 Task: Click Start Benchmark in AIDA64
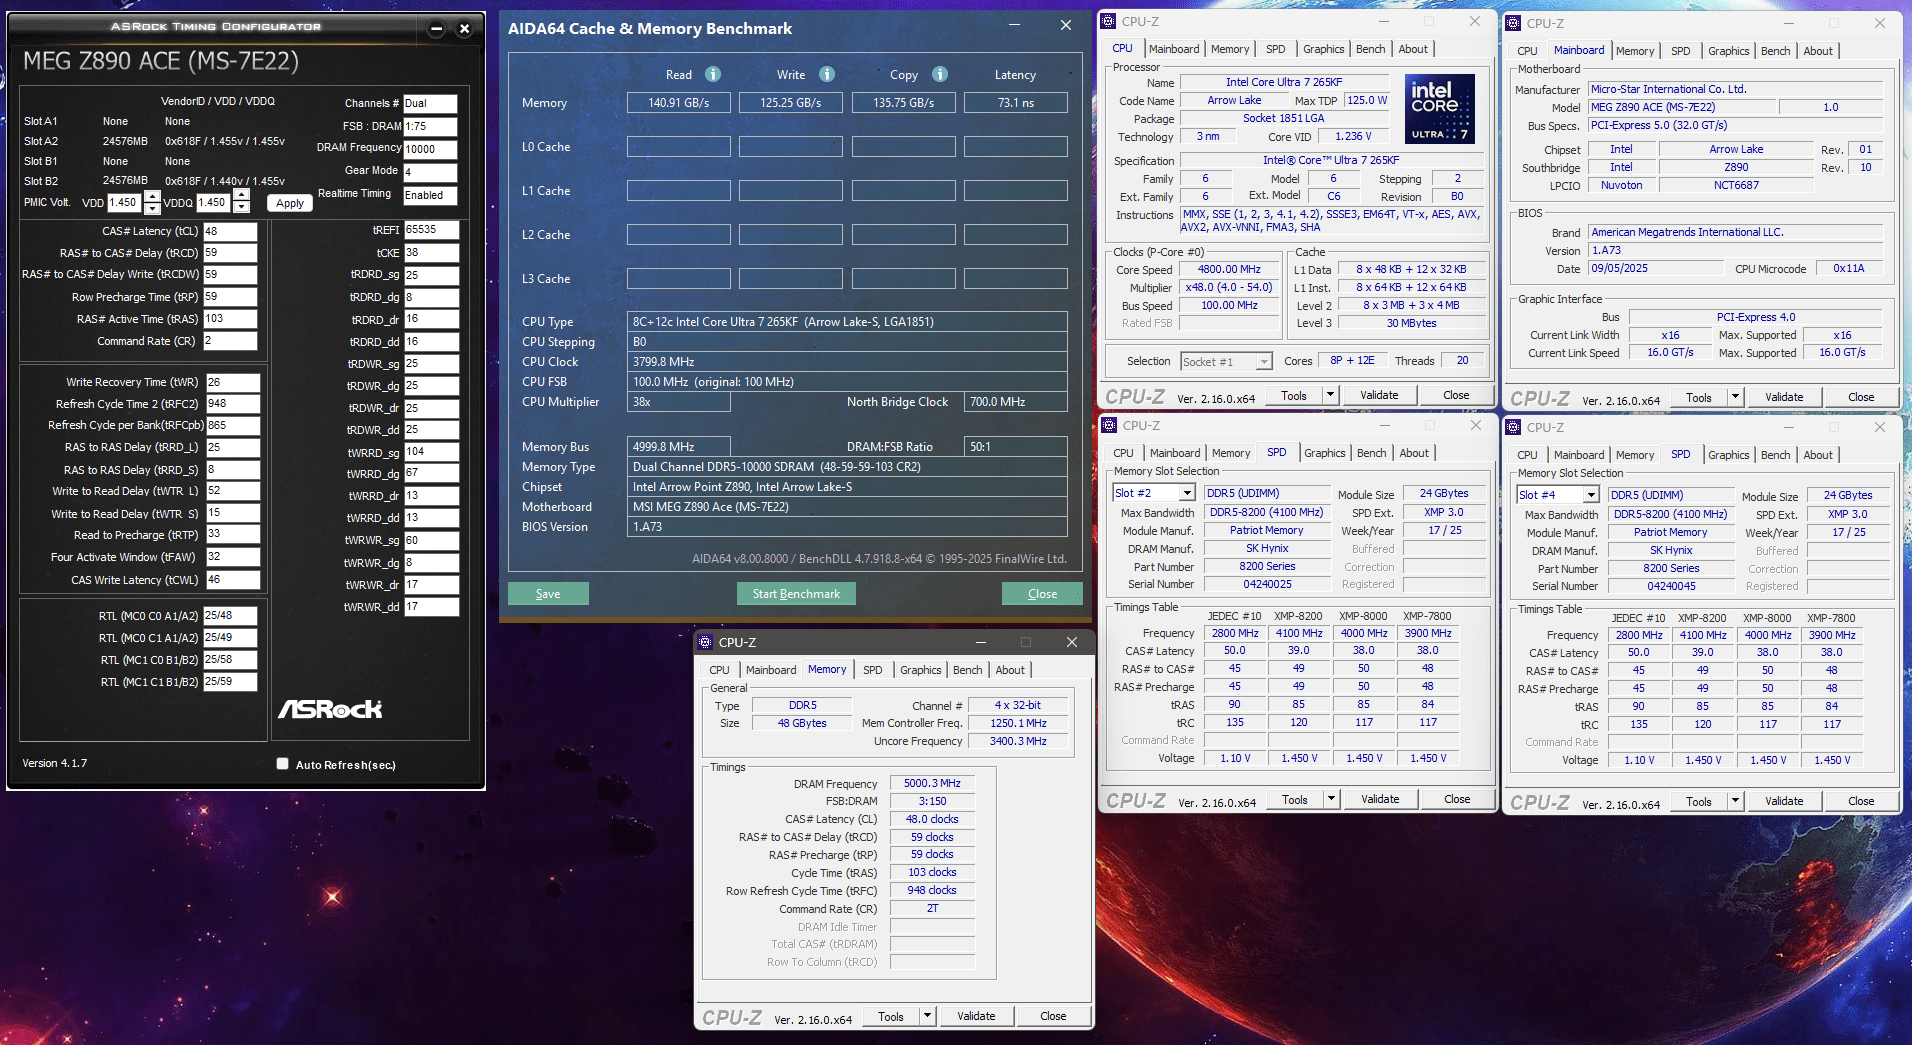click(x=796, y=594)
